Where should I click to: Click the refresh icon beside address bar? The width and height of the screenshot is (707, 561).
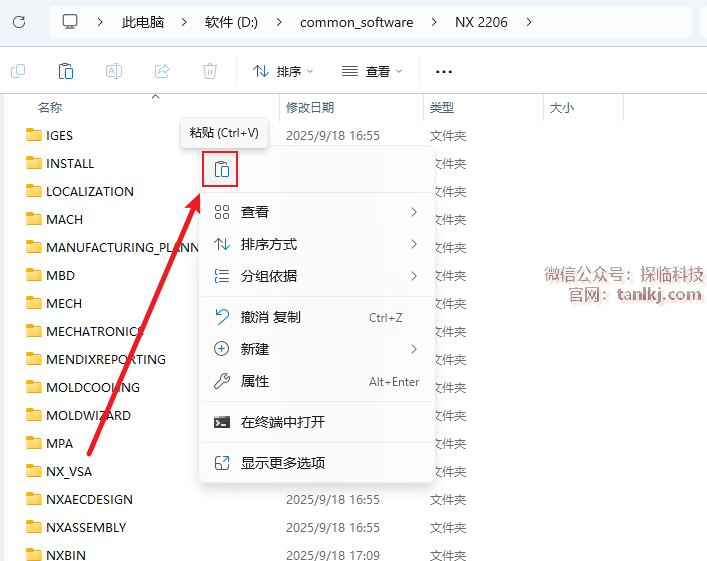click(x=19, y=22)
